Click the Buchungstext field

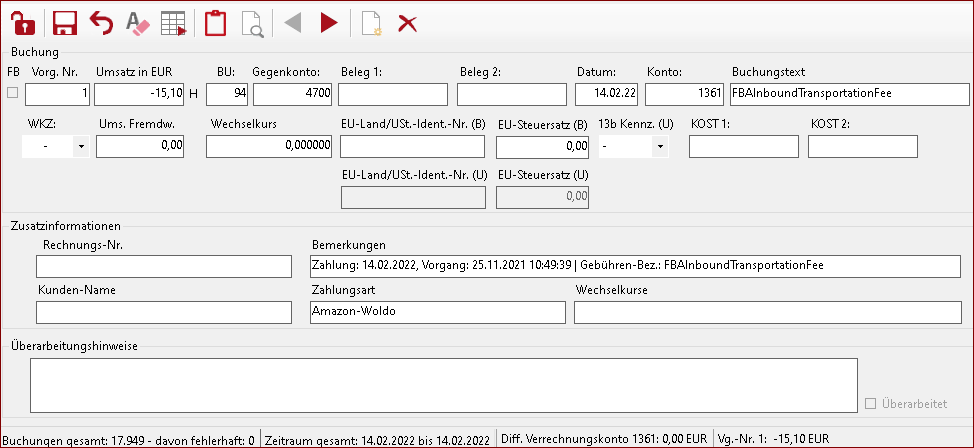850,94
